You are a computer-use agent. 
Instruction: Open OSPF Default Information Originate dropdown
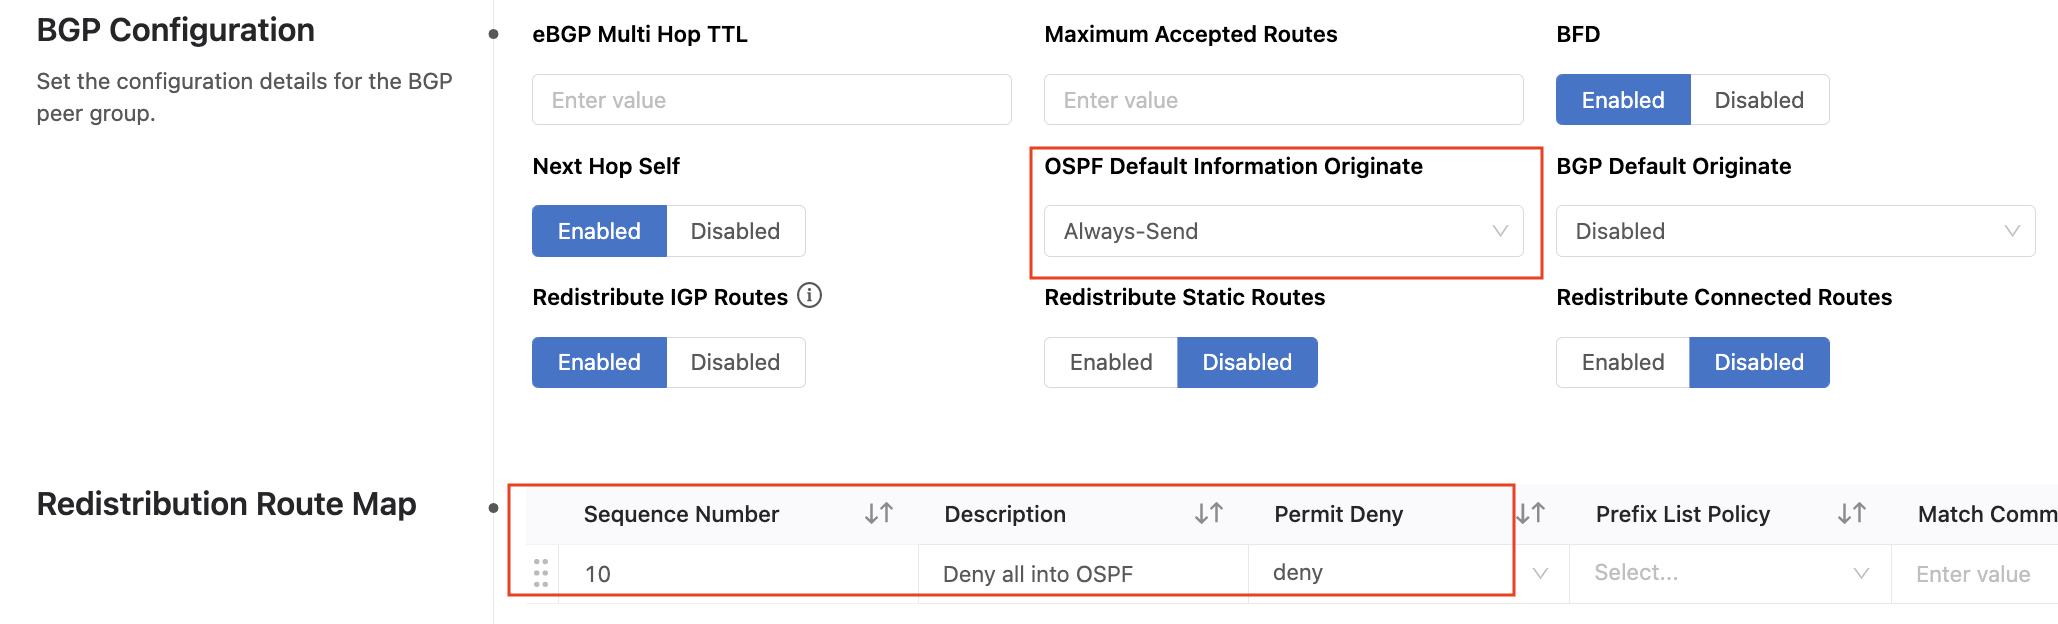tap(1283, 231)
